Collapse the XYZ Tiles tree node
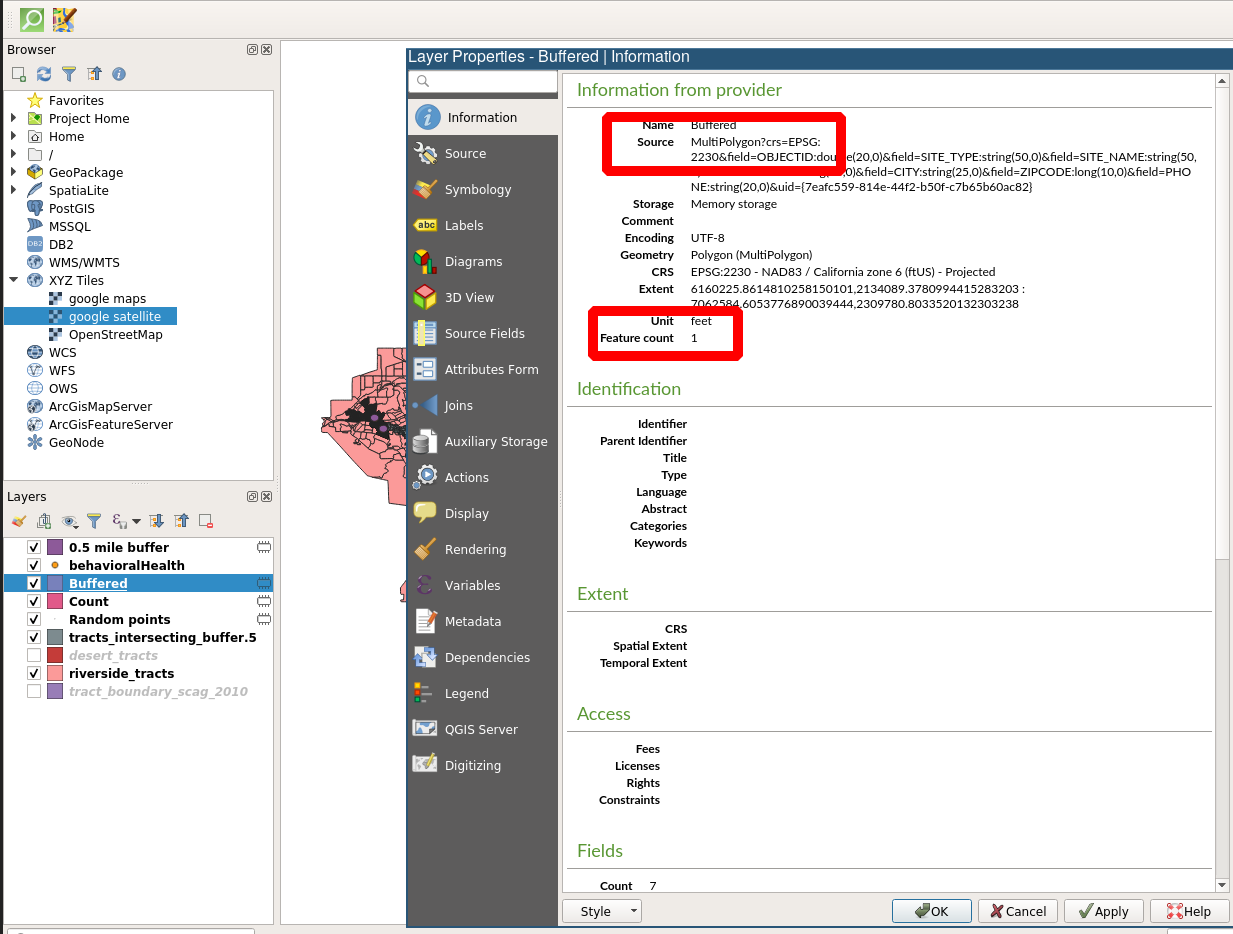1233x934 pixels. click(14, 281)
